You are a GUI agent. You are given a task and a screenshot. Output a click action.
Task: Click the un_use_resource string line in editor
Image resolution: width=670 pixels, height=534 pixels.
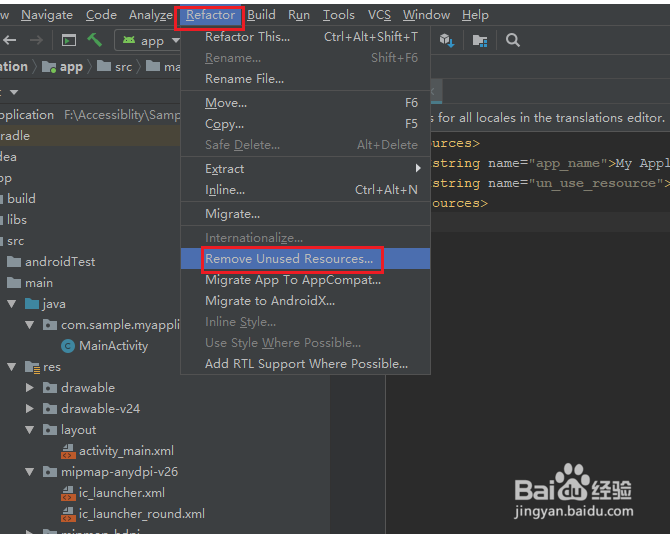[x=550, y=183]
